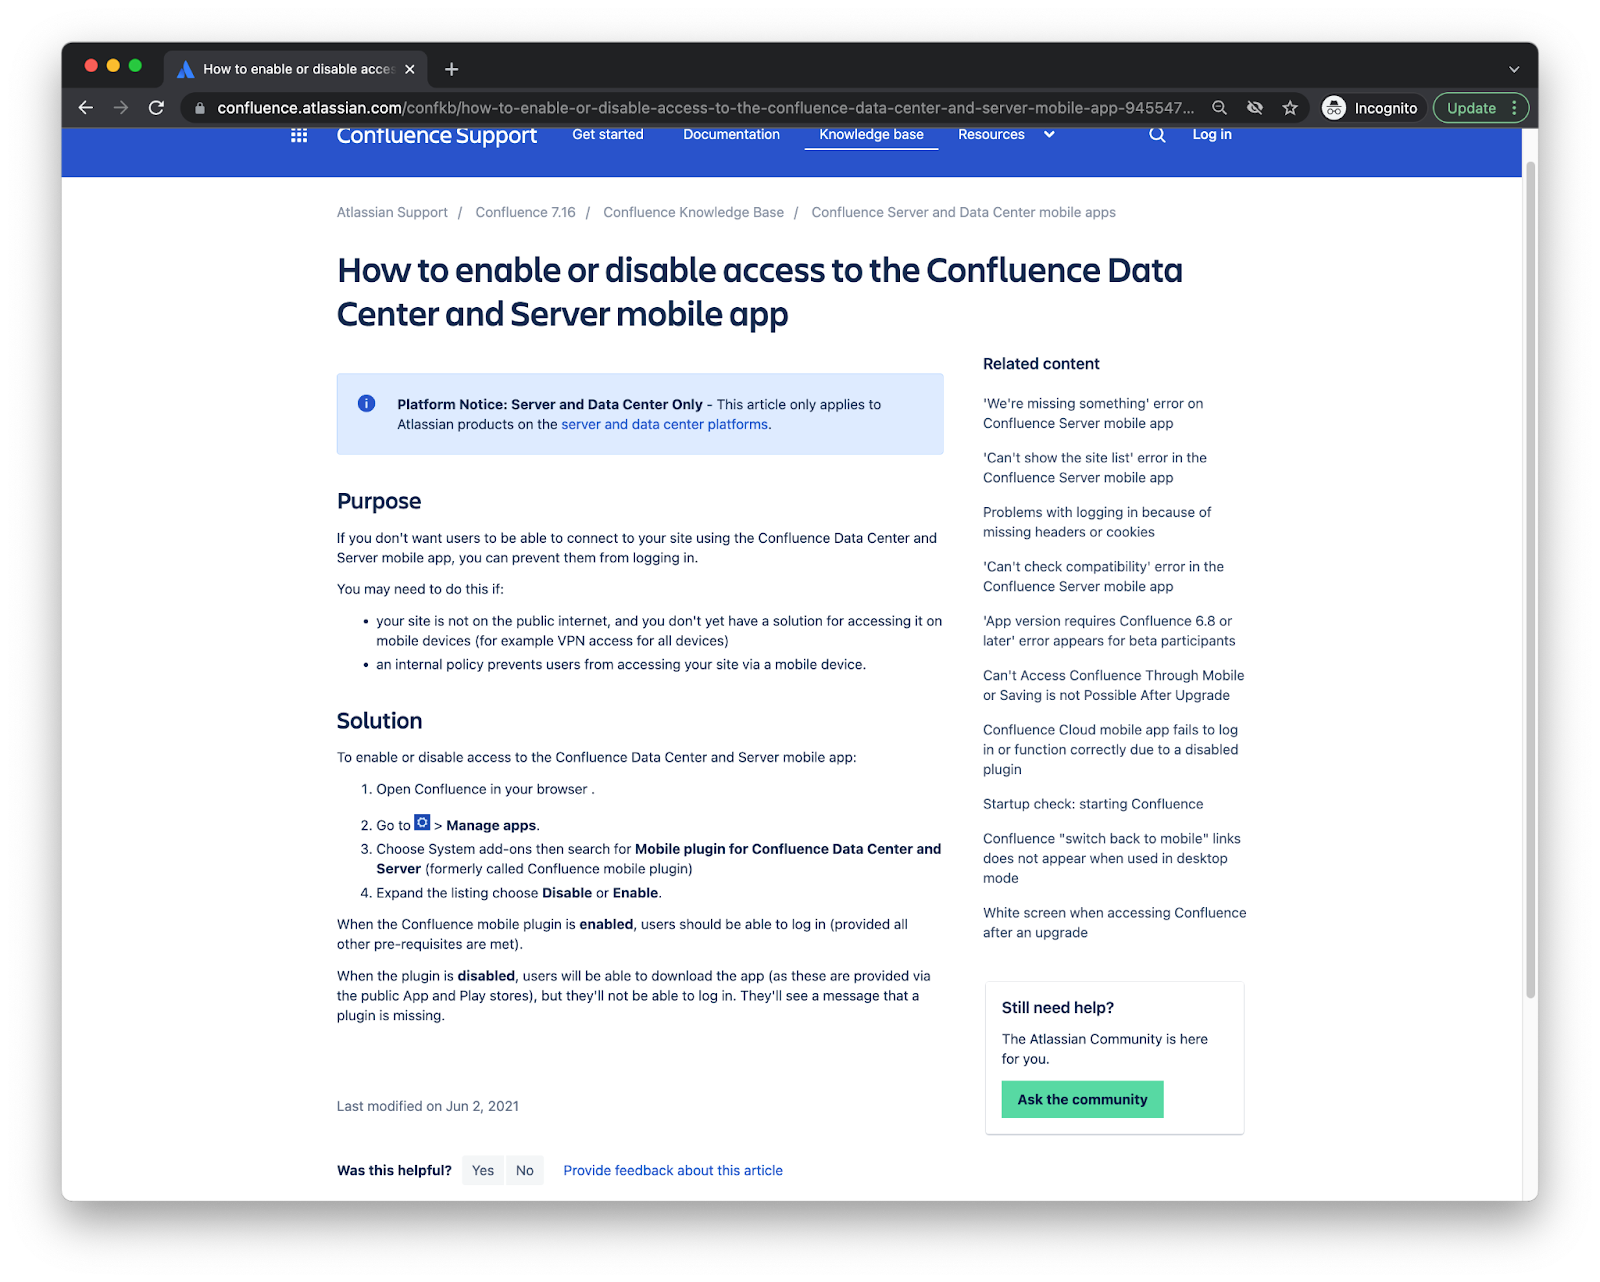This screenshot has height=1282, width=1600.
Task: Select the Knowledge base tab
Action: click(871, 135)
